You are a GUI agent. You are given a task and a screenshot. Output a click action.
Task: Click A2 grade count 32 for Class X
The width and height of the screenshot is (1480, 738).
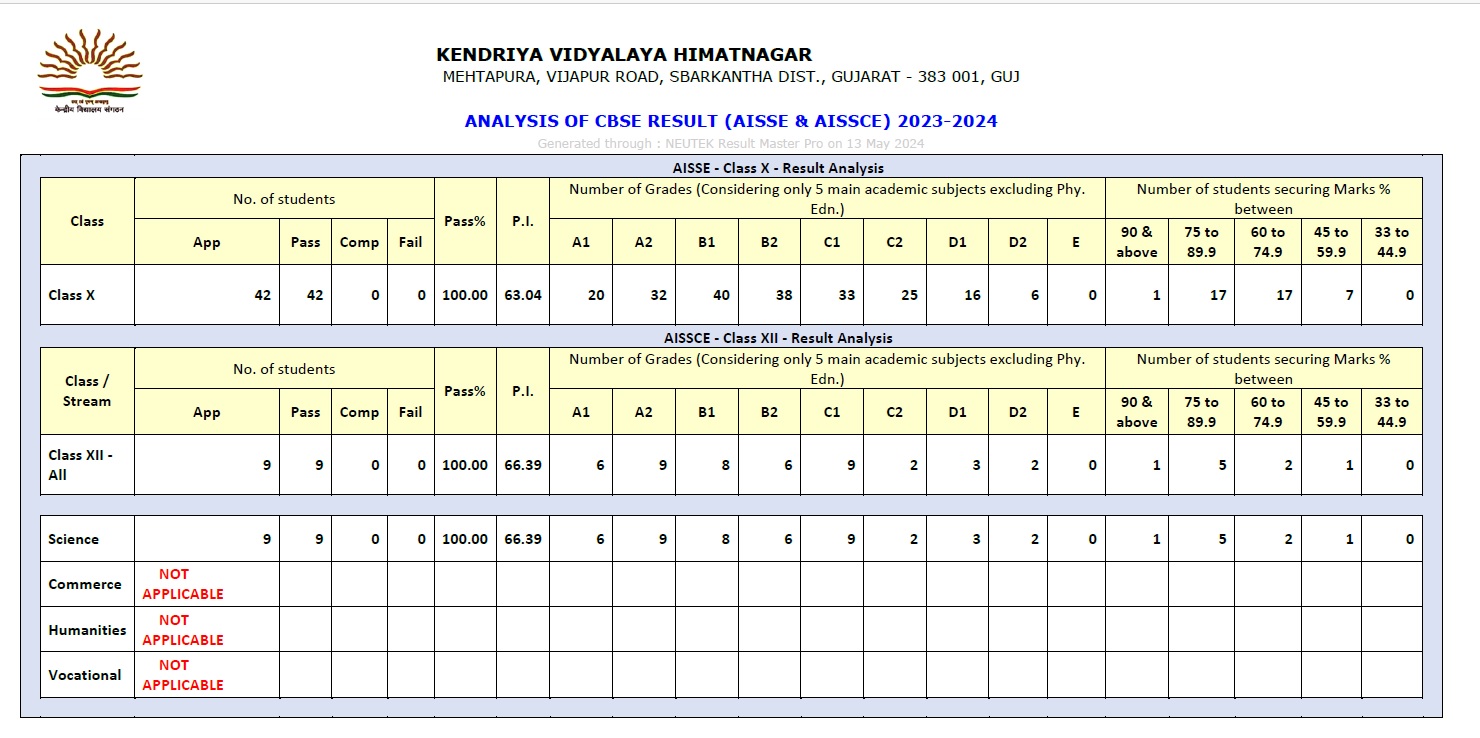659,295
